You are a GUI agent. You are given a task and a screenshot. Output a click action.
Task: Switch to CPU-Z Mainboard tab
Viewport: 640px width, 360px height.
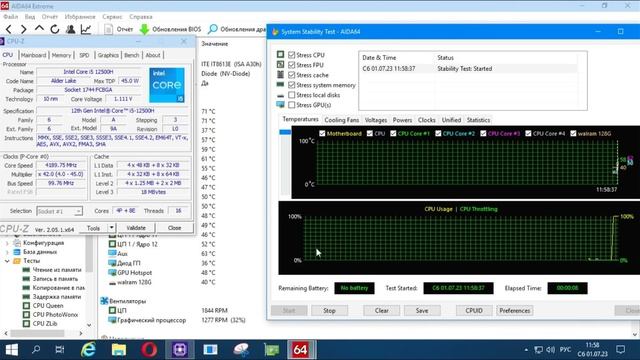click(x=33, y=55)
